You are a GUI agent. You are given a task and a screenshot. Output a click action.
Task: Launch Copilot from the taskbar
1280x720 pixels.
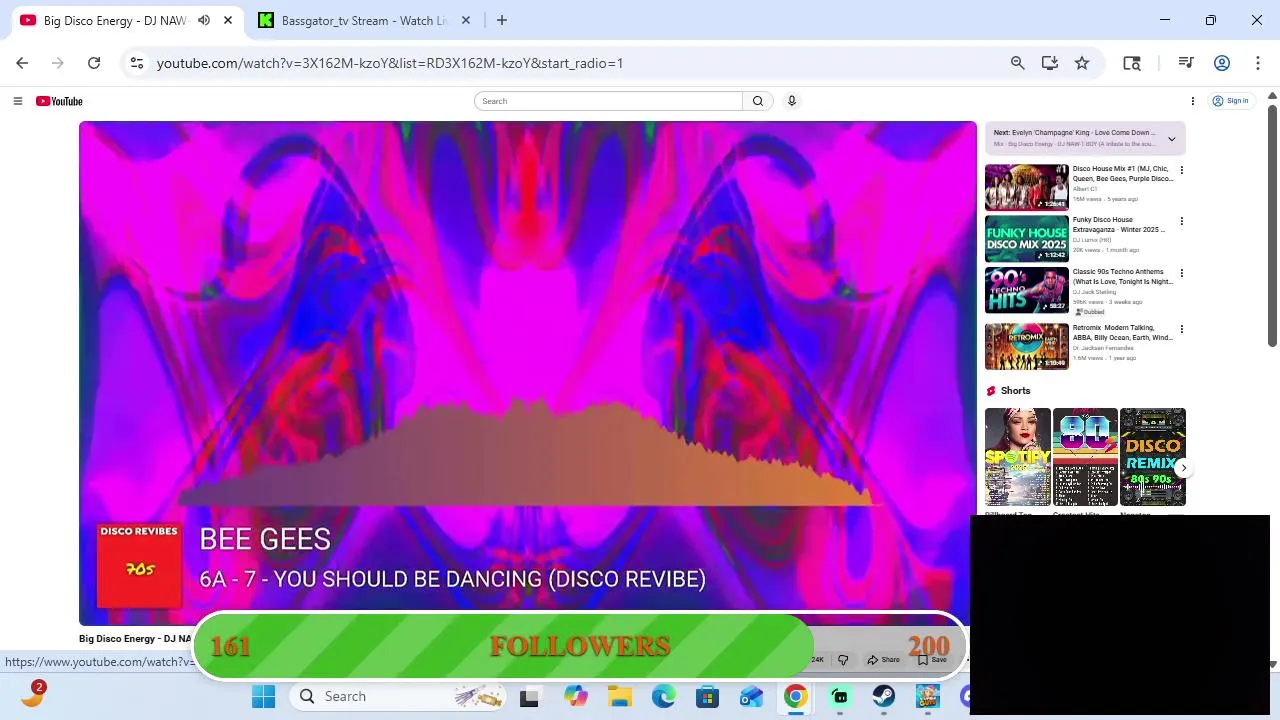pyautogui.click(x=575, y=696)
